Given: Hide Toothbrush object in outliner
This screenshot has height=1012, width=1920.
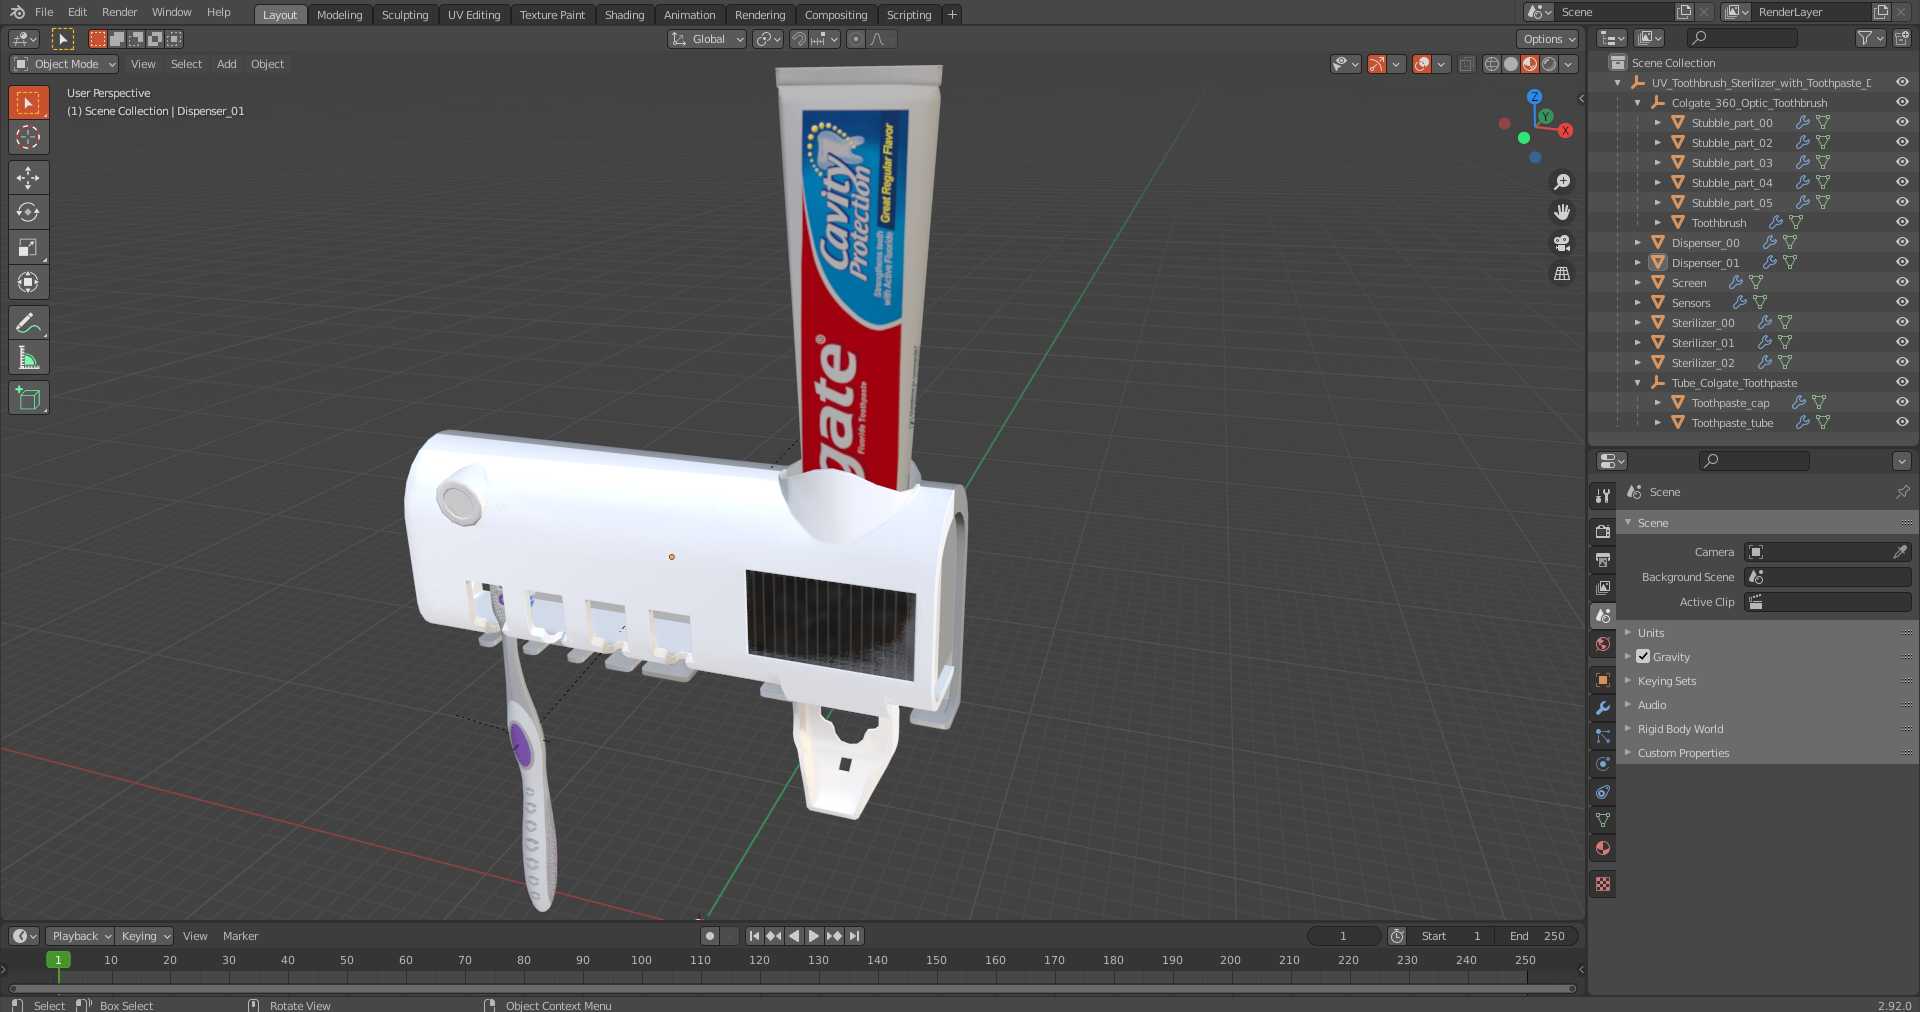Looking at the screenshot, I should click(x=1902, y=222).
